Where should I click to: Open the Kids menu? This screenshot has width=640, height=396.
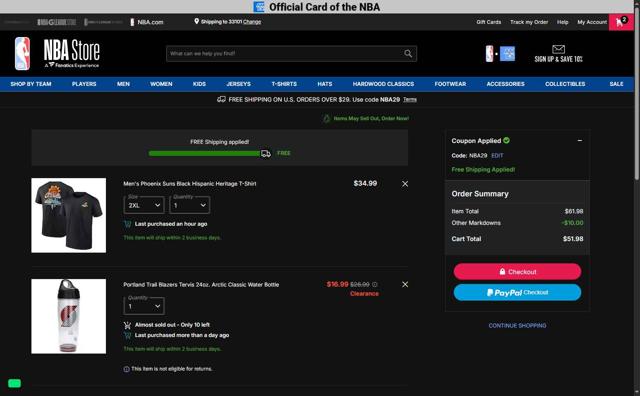(x=199, y=84)
